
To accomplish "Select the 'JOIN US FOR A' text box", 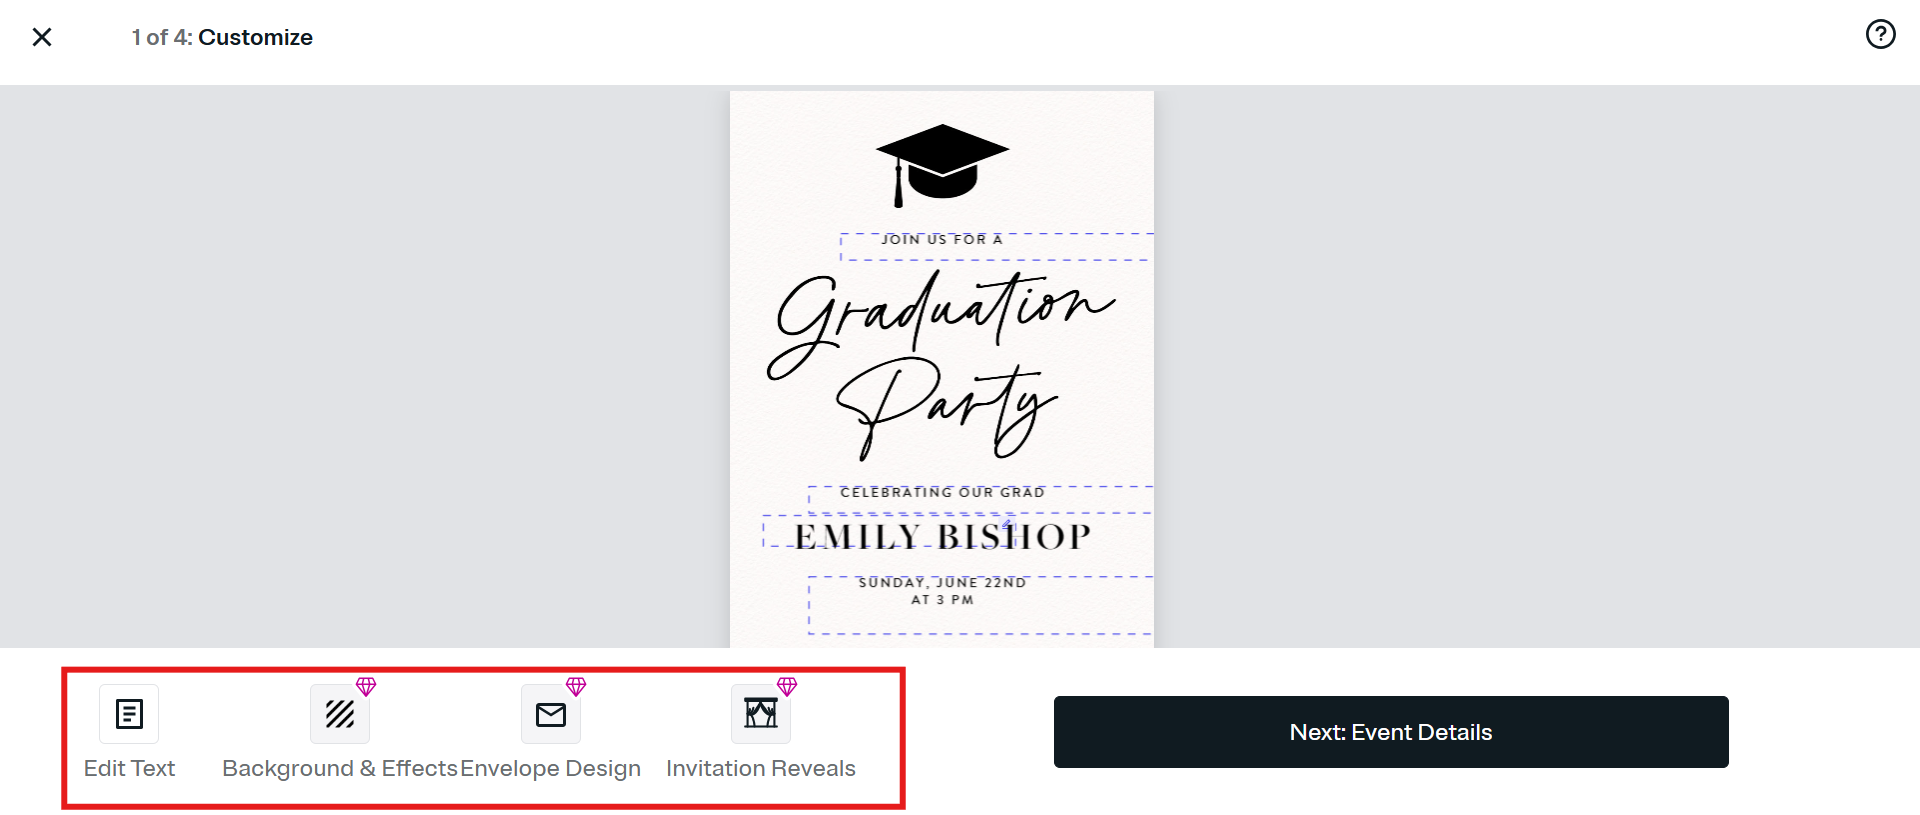I will click(x=942, y=240).
